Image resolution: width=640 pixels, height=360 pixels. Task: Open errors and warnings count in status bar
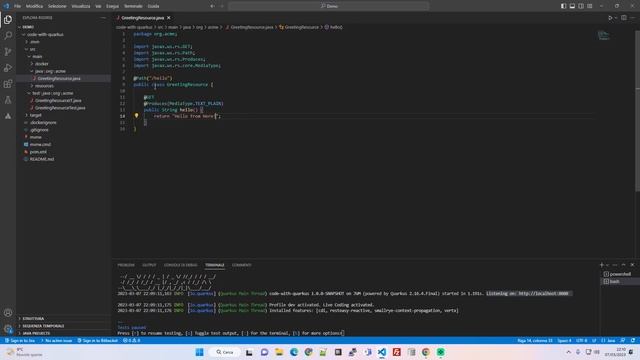(x=131, y=340)
